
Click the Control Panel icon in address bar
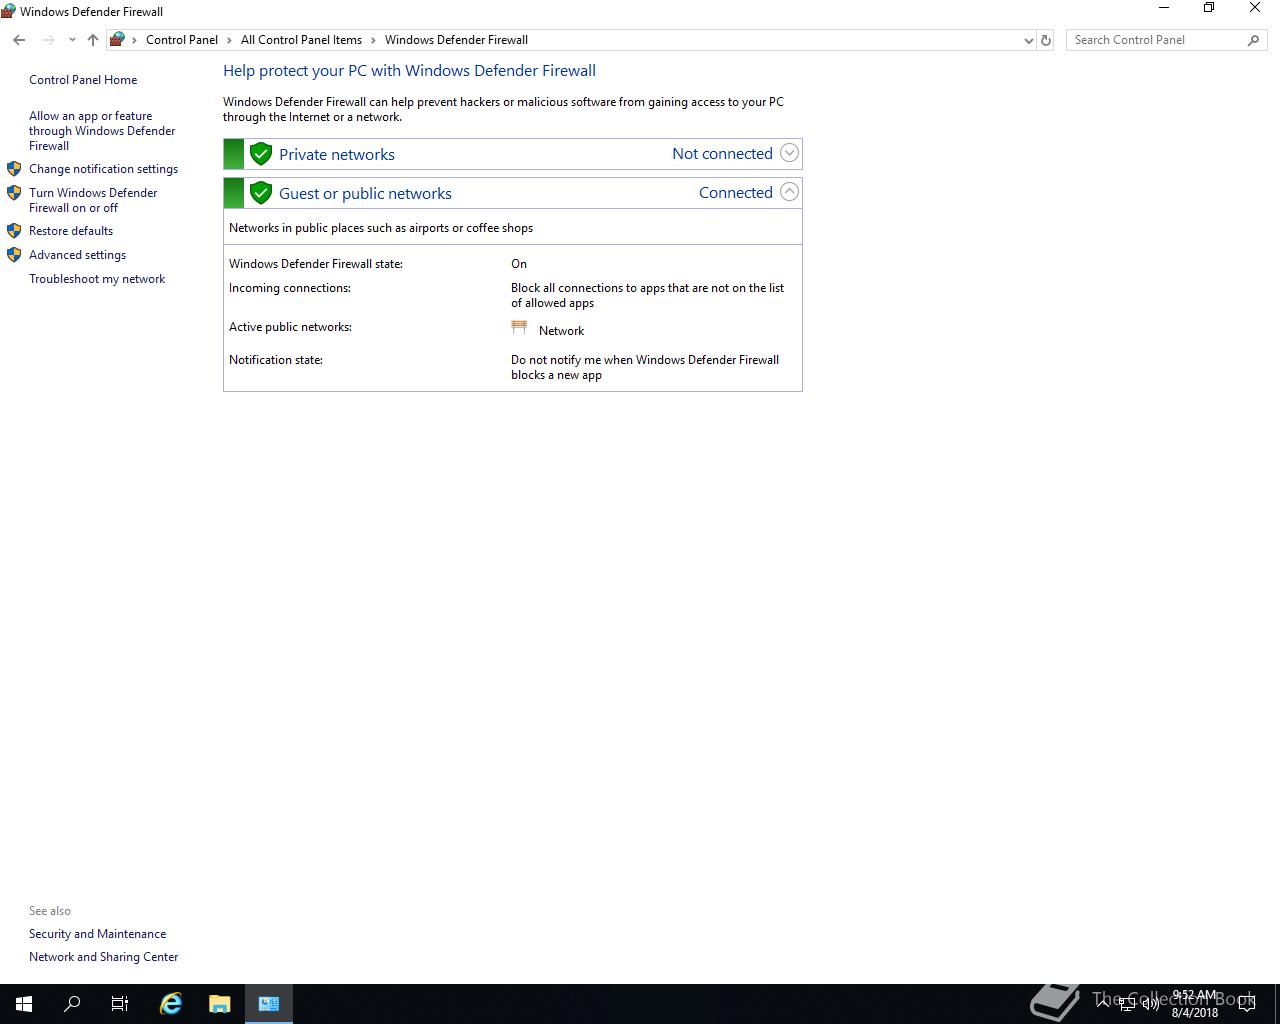[117, 40]
